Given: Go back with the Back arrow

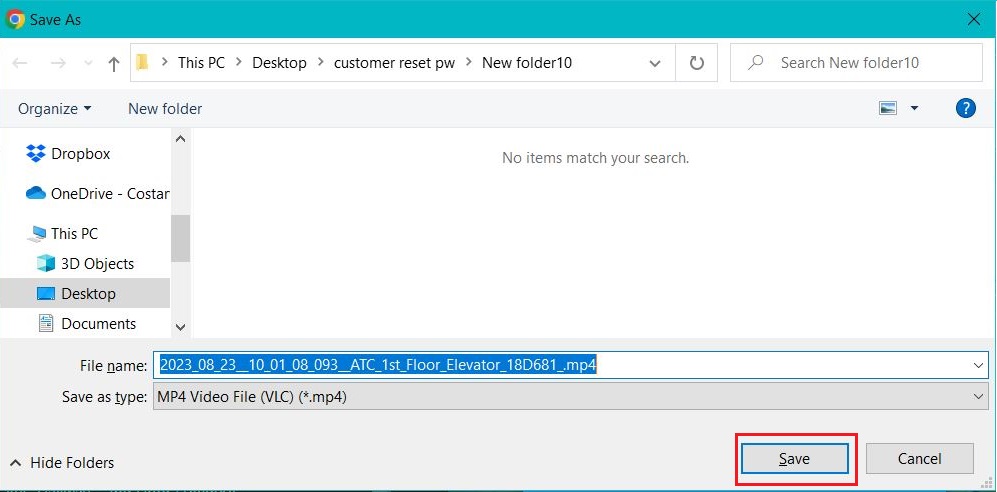Looking at the screenshot, I should (20, 63).
